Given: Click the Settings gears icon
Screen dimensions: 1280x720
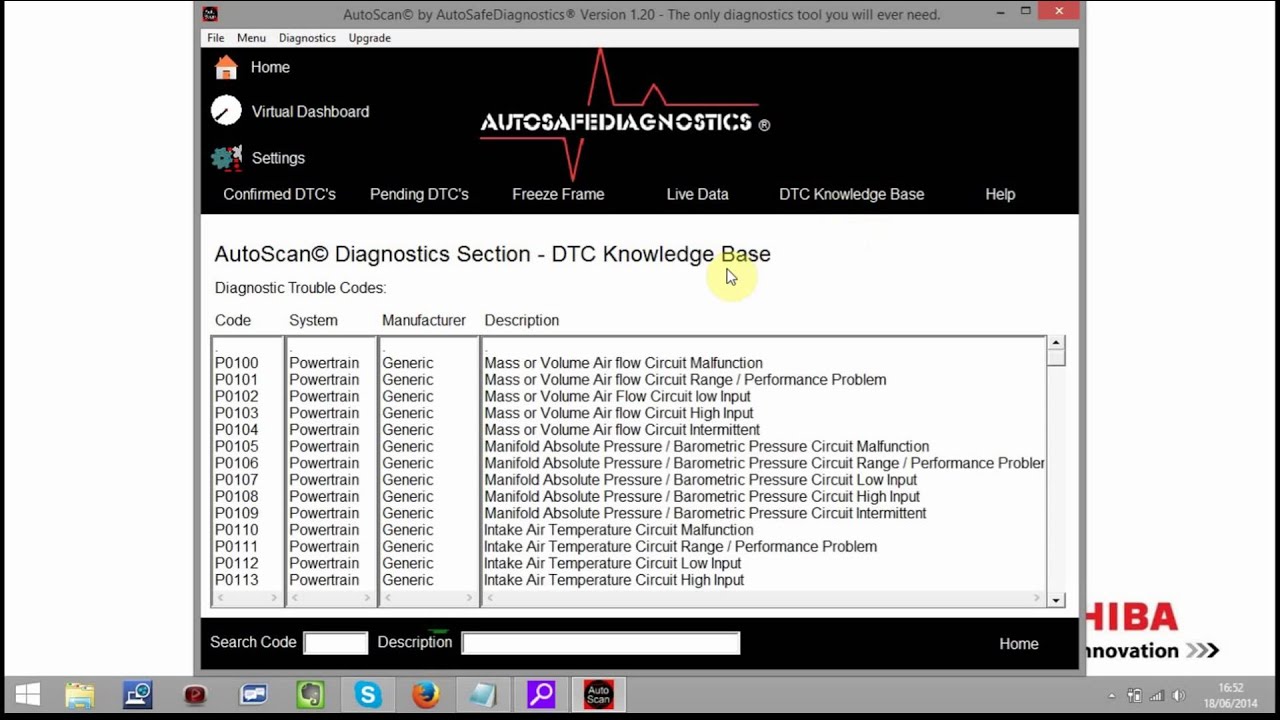Looking at the screenshot, I should click(x=227, y=158).
